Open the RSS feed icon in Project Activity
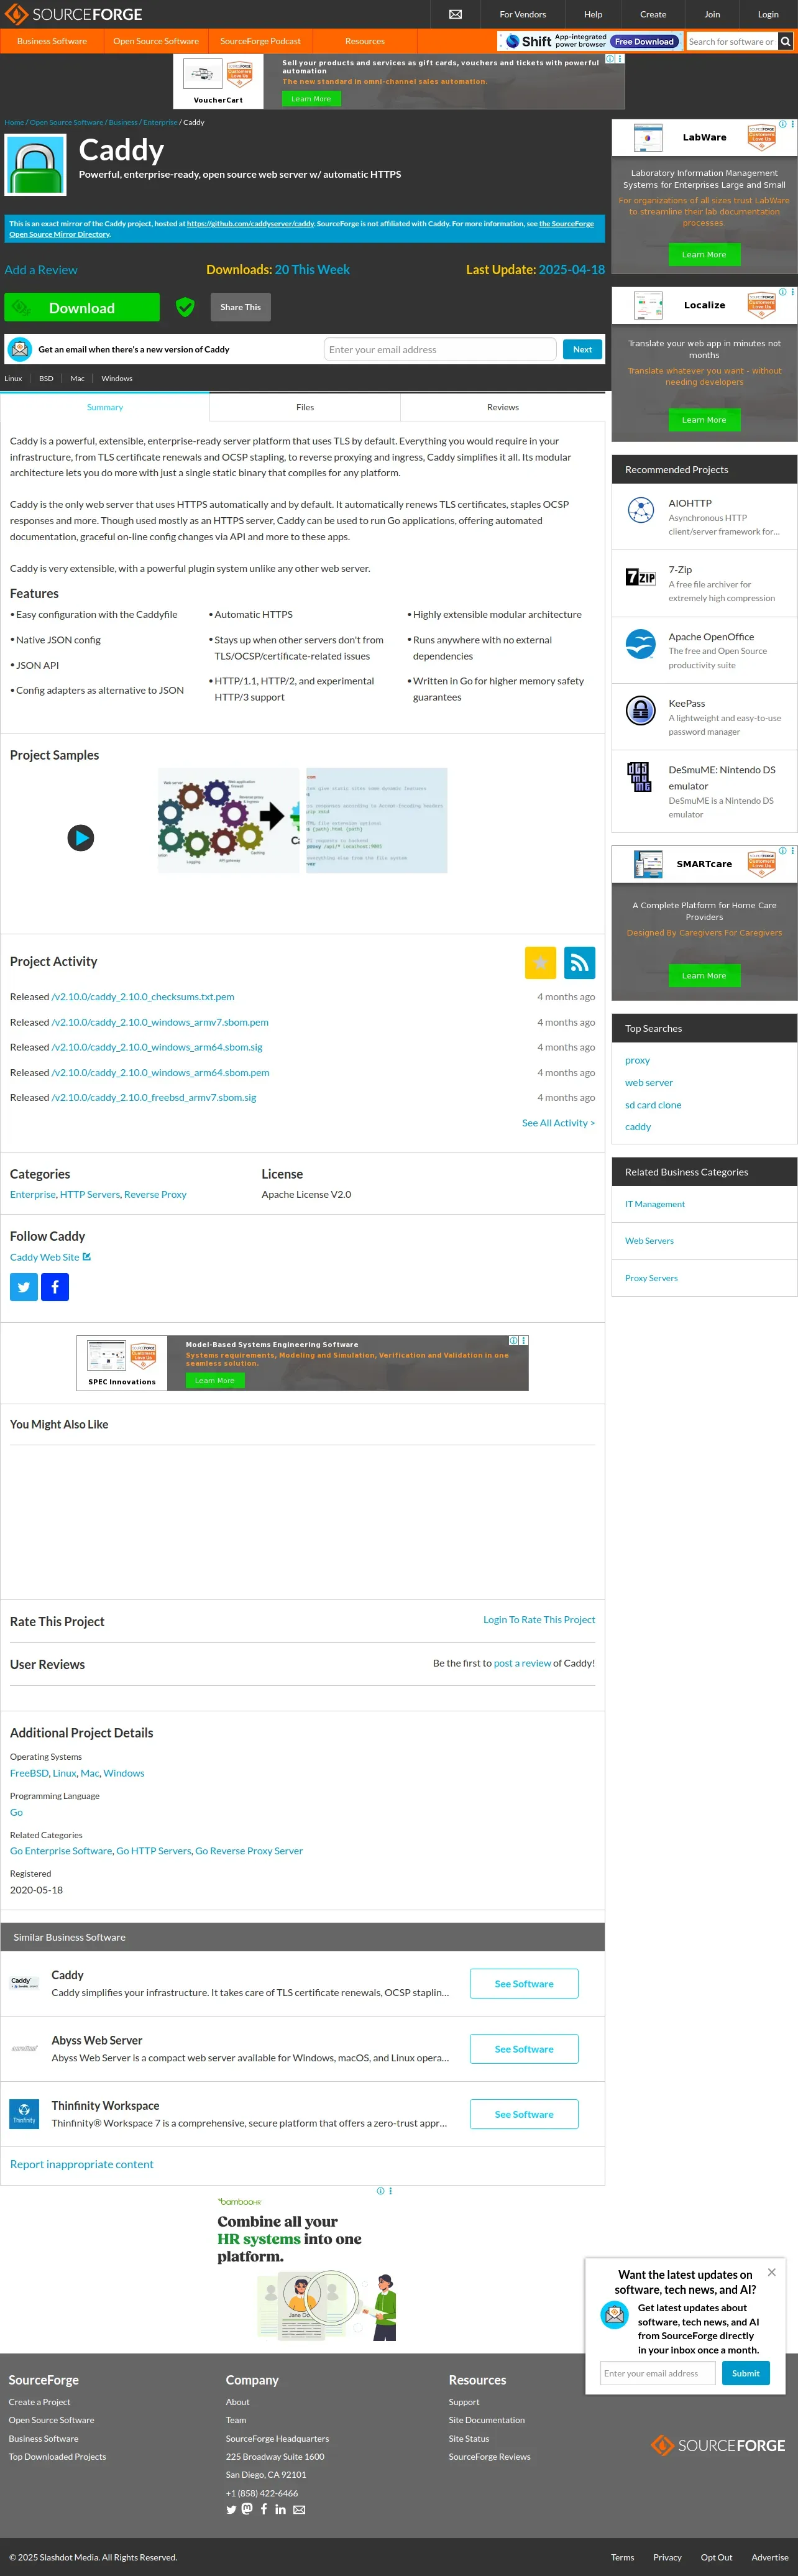Screen dimensions: 798x2576 coord(579,962)
